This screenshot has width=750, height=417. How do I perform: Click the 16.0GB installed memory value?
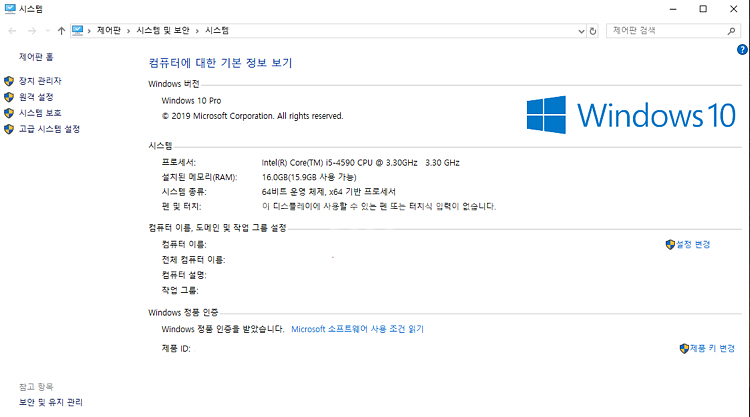[309, 177]
